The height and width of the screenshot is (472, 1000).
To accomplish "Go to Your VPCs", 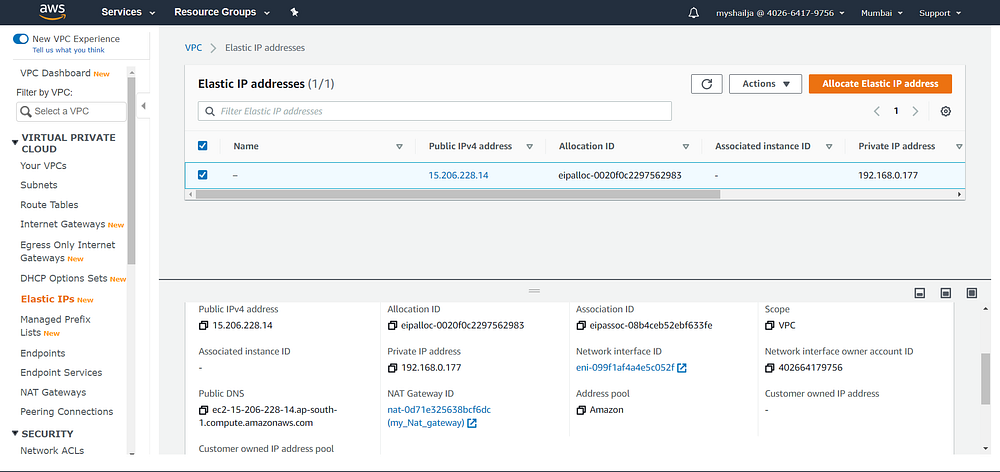I will (43, 166).
